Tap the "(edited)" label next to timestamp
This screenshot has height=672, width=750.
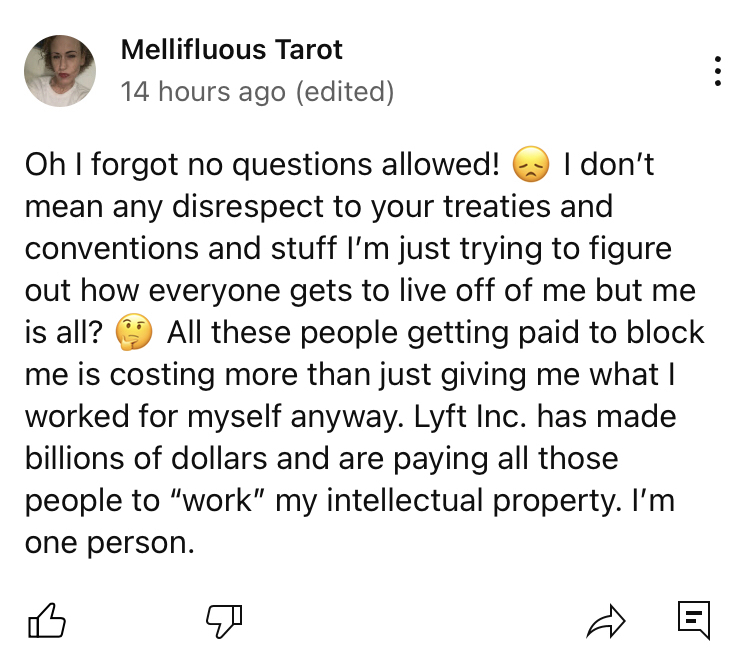345,92
